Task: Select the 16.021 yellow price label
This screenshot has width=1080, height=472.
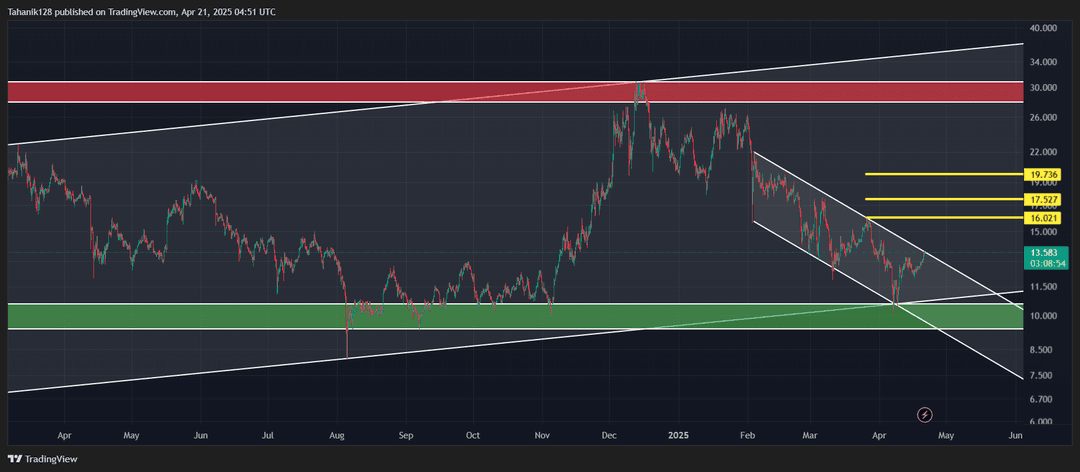Action: coord(1044,218)
